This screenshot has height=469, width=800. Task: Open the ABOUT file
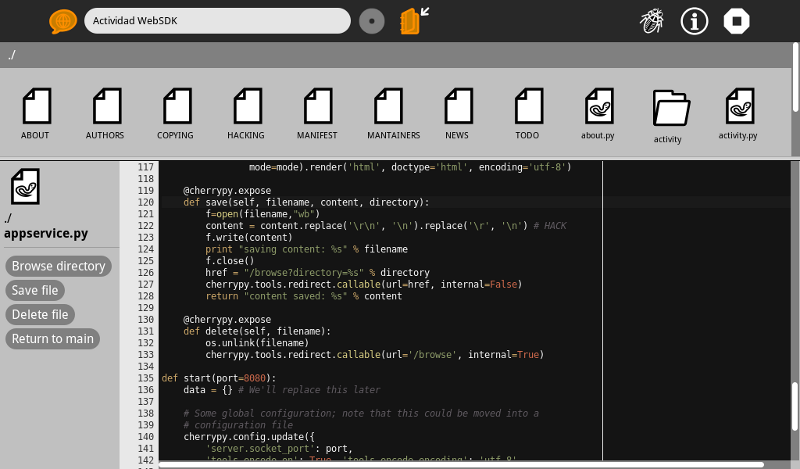[35, 106]
